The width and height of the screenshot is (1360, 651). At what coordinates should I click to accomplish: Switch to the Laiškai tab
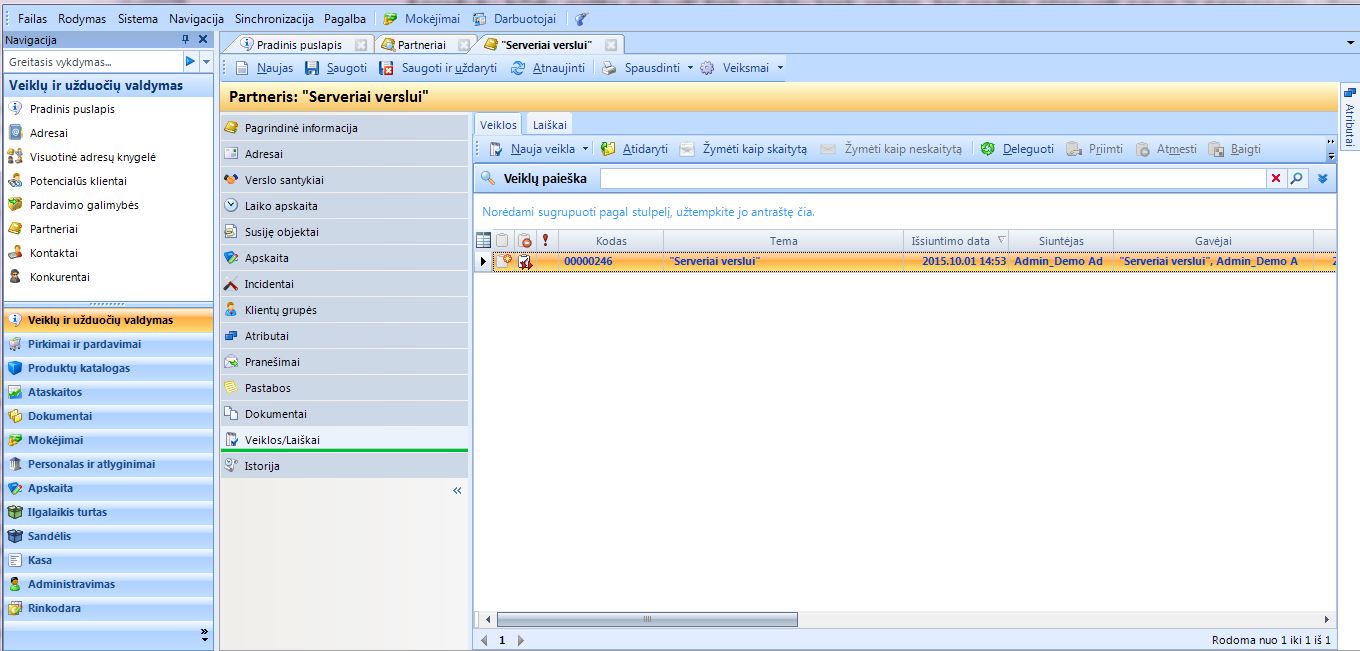pos(550,125)
